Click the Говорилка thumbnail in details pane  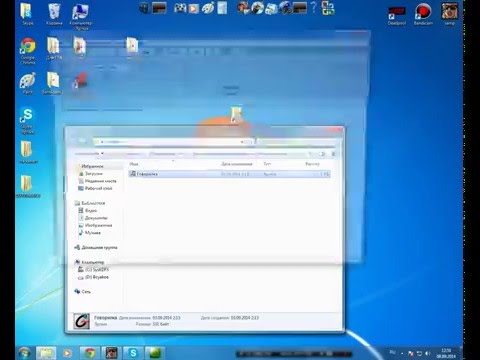(82, 321)
